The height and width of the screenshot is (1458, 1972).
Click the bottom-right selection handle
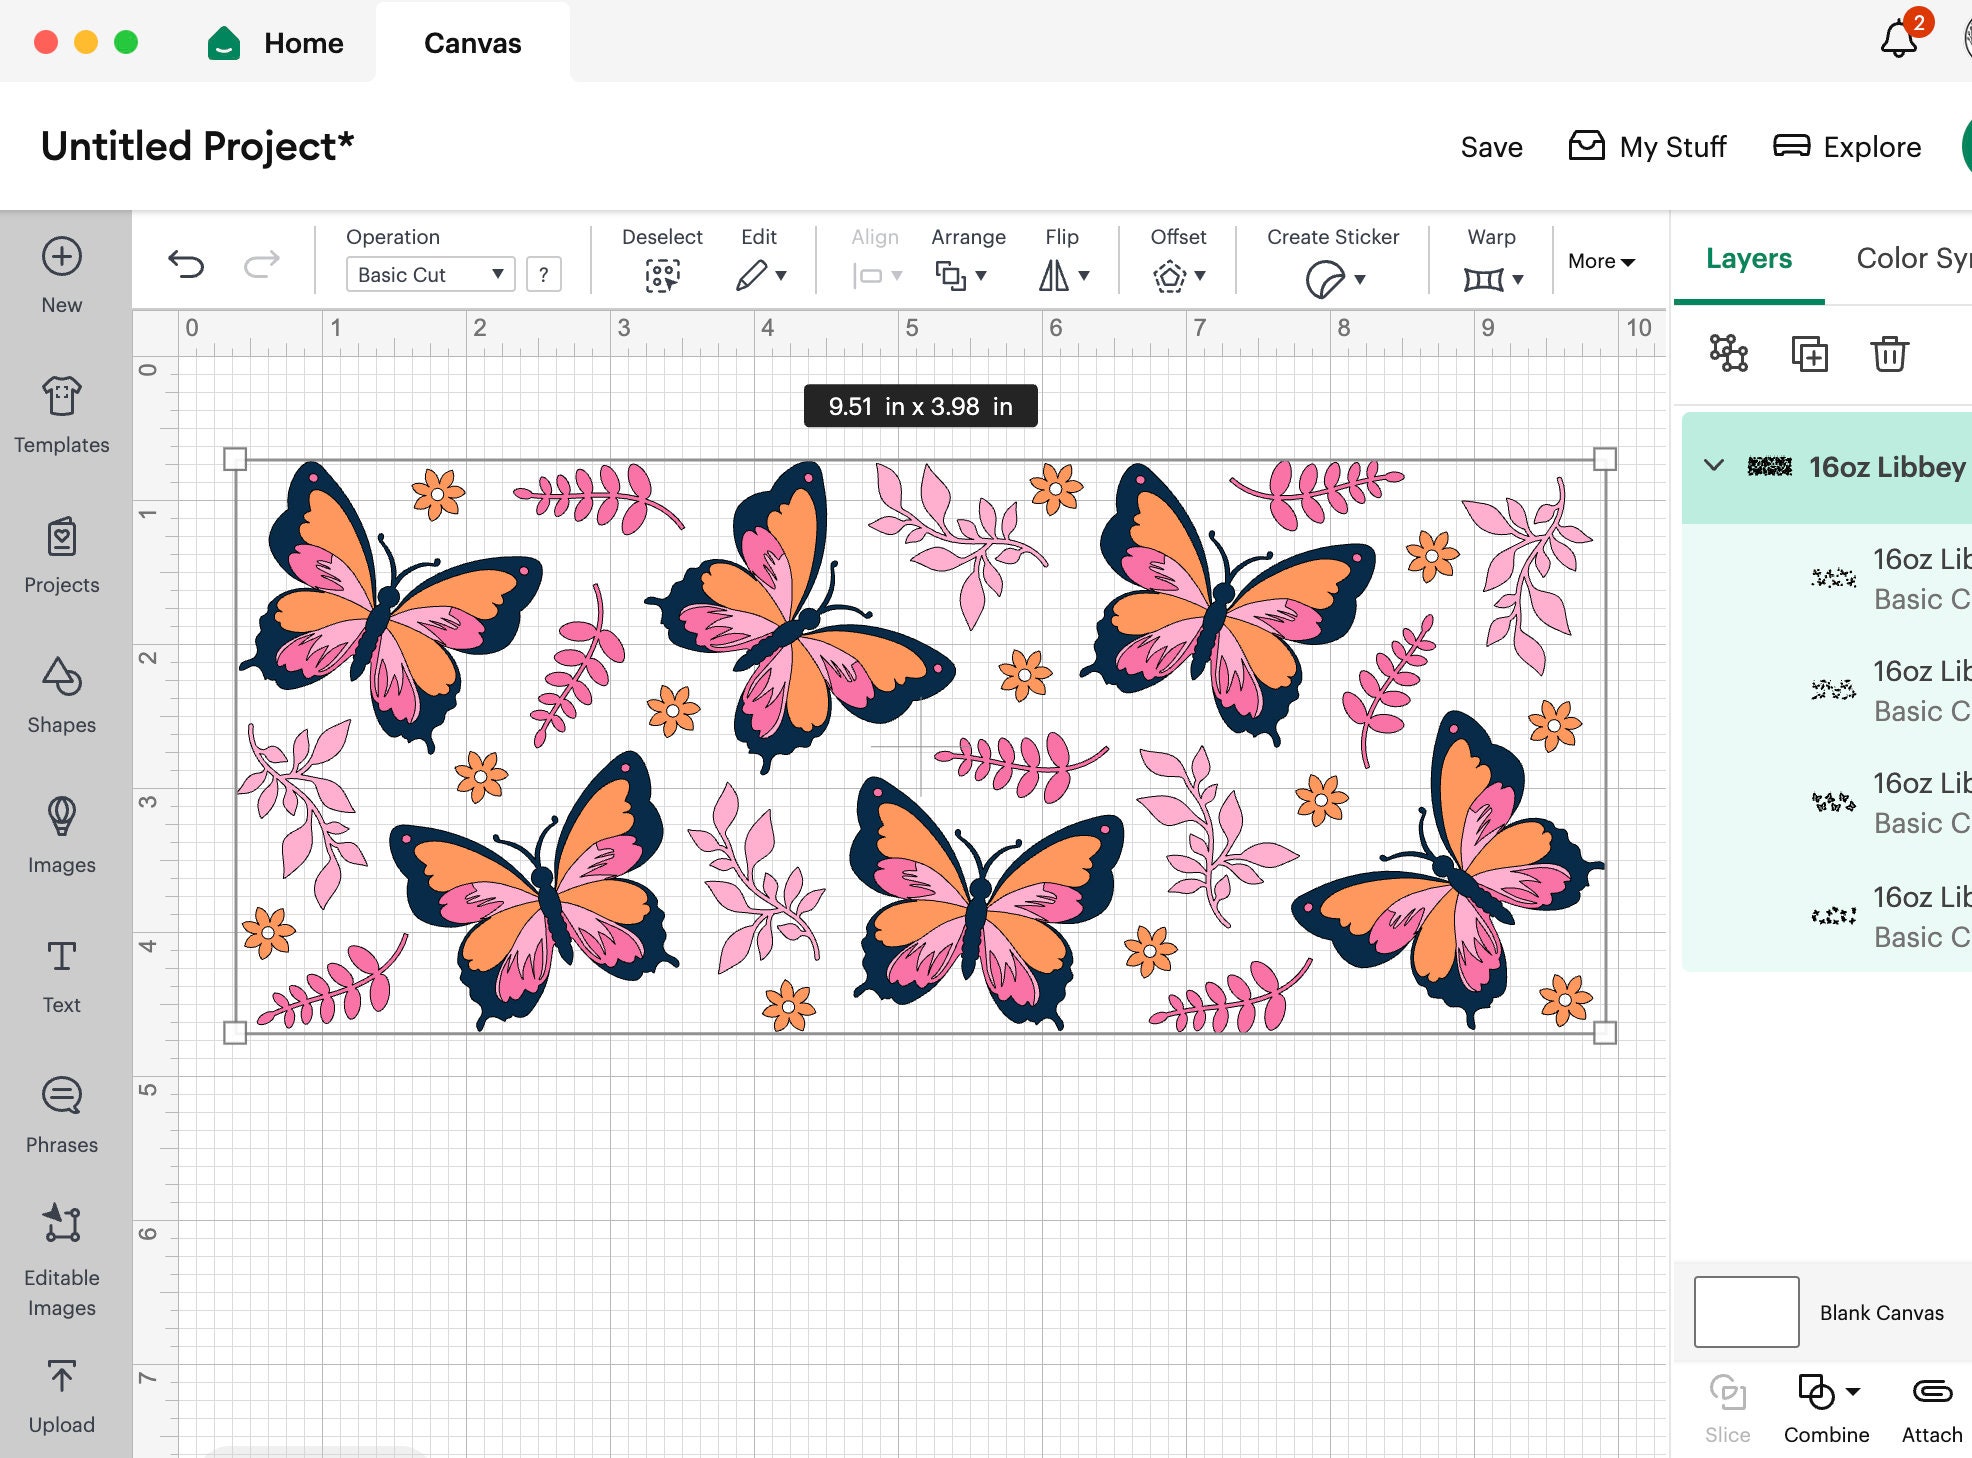coord(1605,1033)
